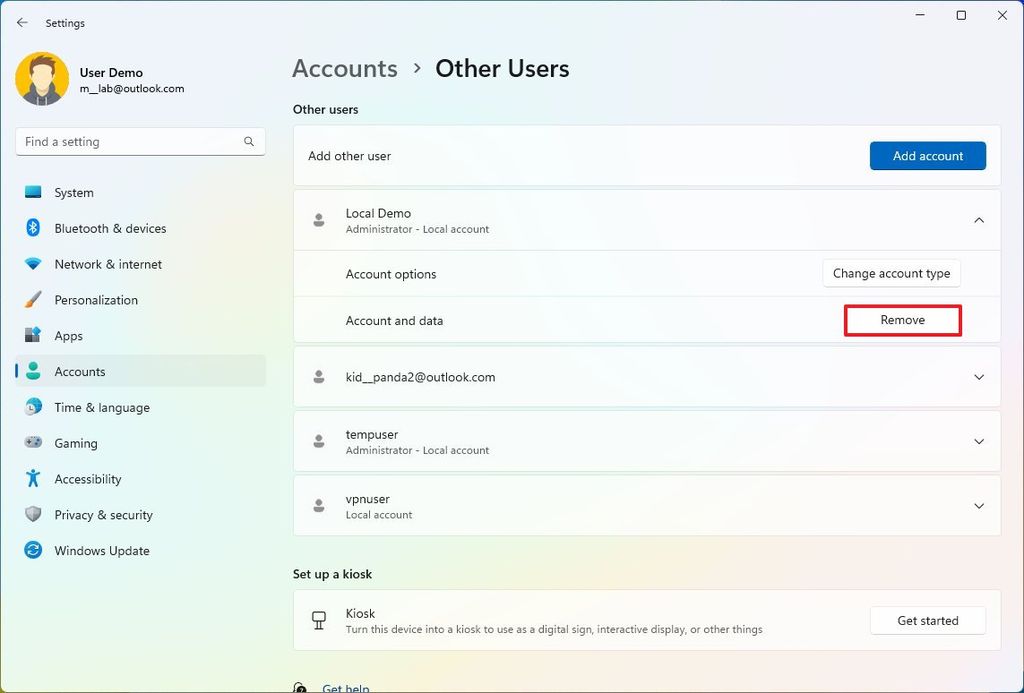Select the Time & language globe icon

[33, 407]
